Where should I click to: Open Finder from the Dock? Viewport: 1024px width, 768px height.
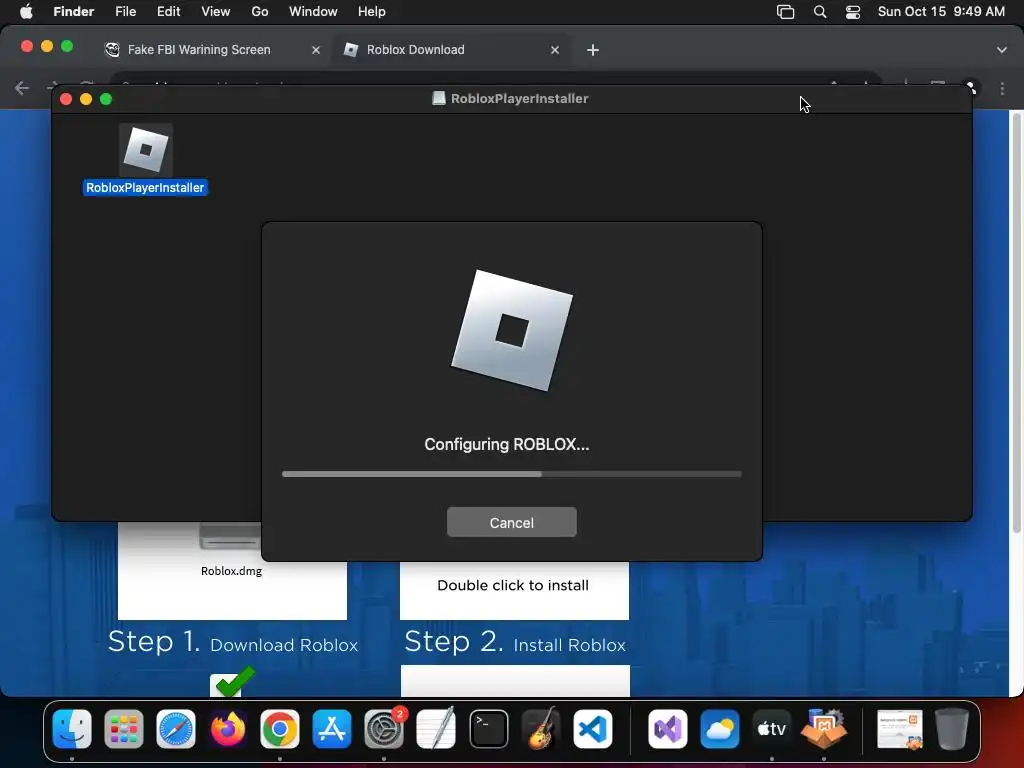pyautogui.click(x=72, y=729)
